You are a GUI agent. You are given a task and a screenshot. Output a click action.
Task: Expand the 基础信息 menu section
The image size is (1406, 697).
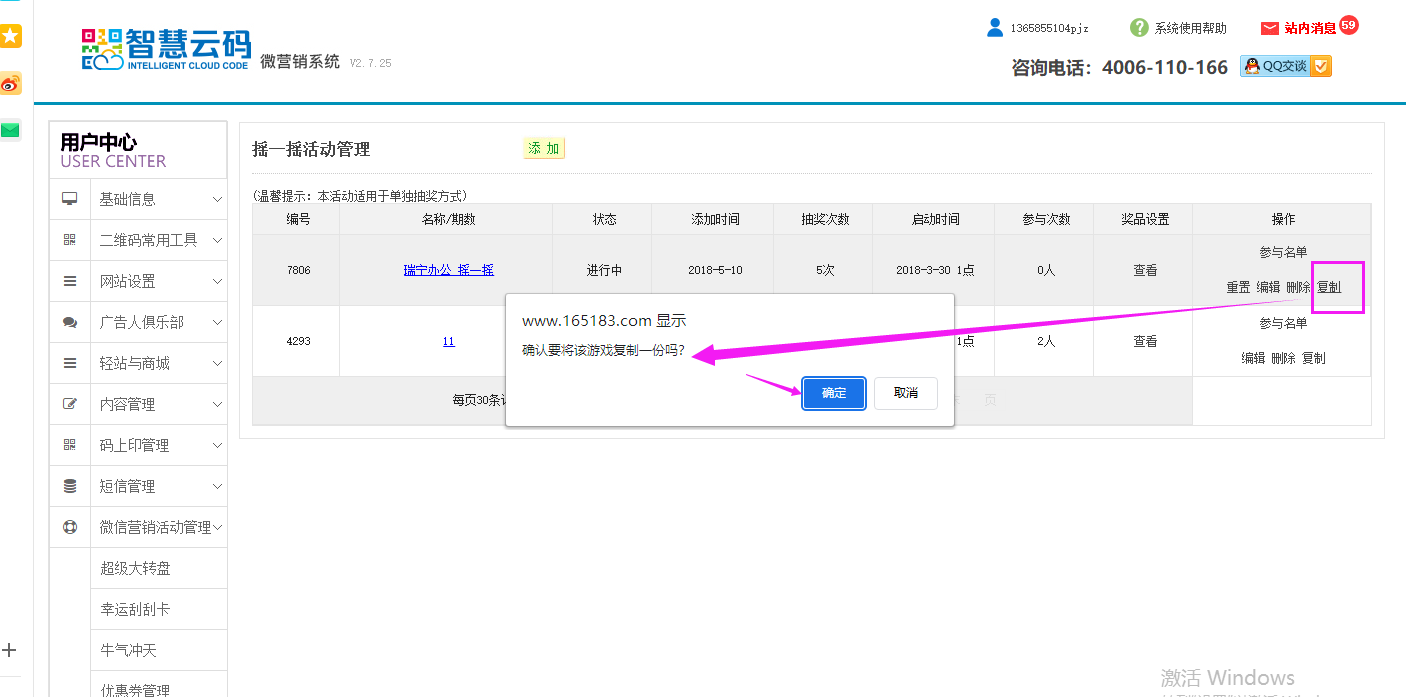click(x=138, y=199)
